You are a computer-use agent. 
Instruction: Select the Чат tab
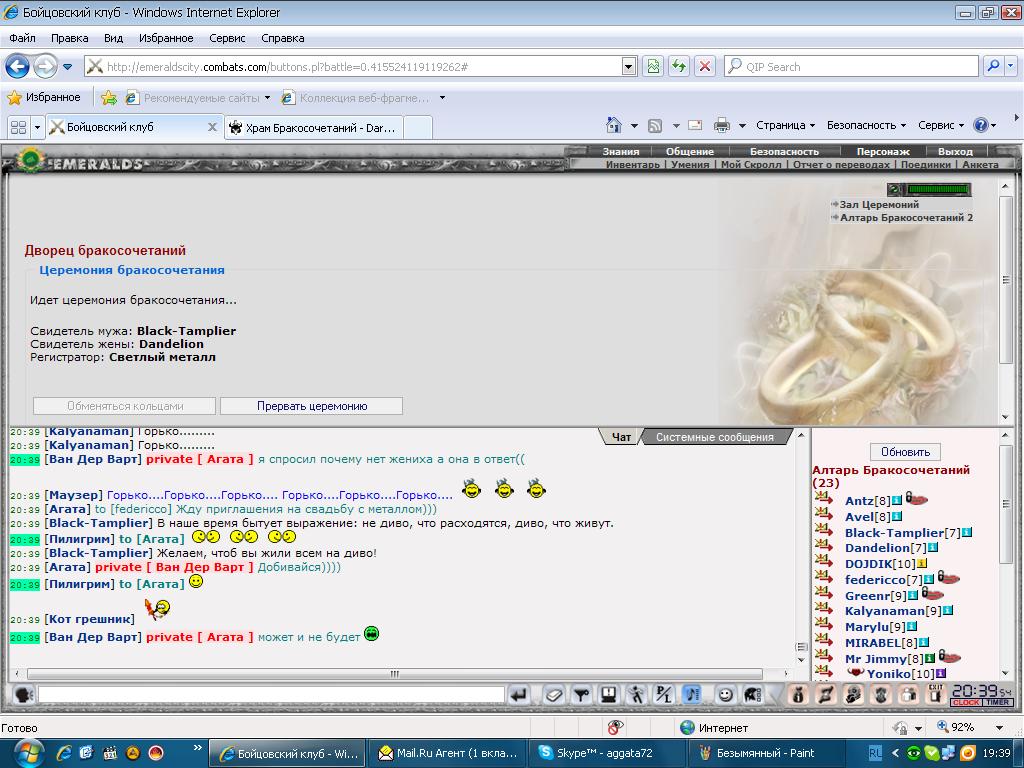click(621, 437)
